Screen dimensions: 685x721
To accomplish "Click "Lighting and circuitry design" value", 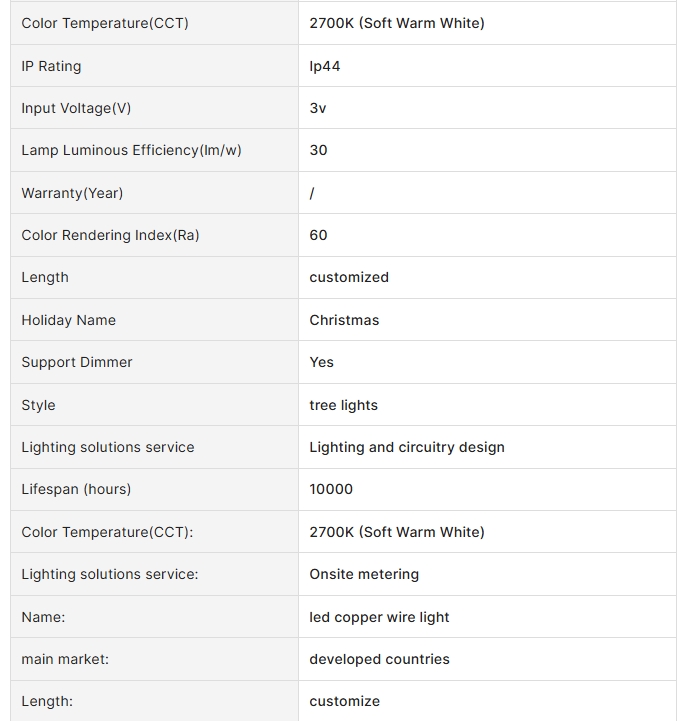I will tap(407, 447).
